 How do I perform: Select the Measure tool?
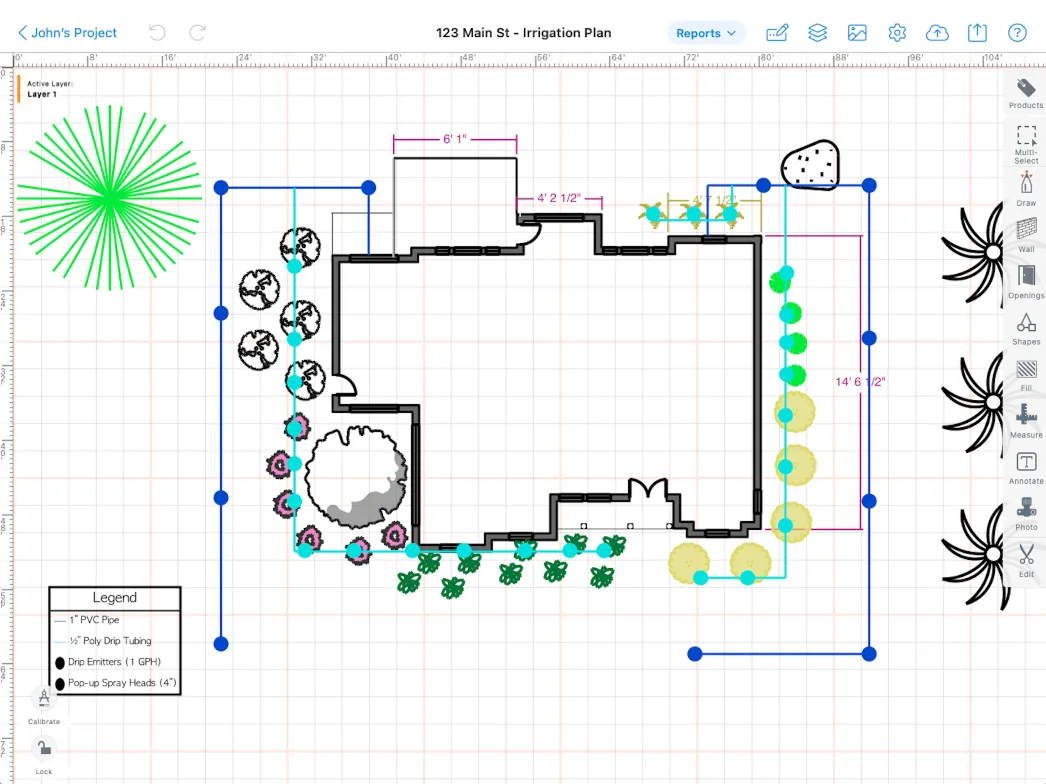click(x=1026, y=421)
